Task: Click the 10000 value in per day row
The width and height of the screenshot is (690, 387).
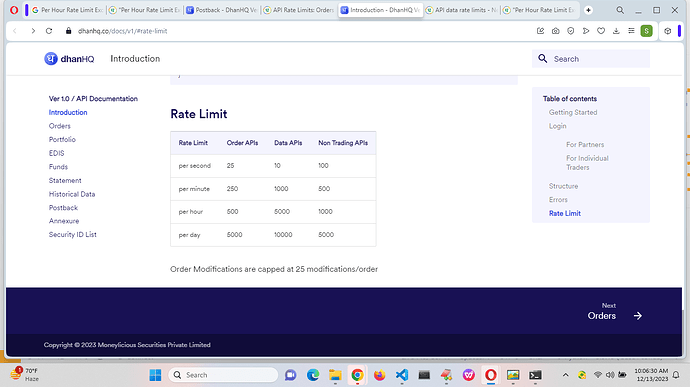Action: [x=283, y=235]
